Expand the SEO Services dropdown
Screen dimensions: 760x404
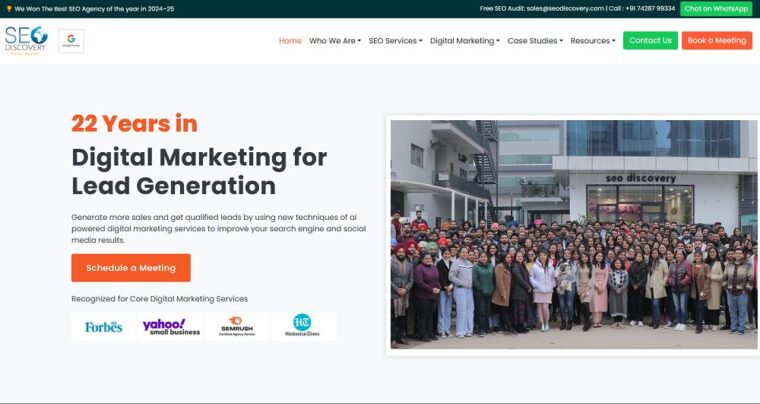(x=395, y=41)
